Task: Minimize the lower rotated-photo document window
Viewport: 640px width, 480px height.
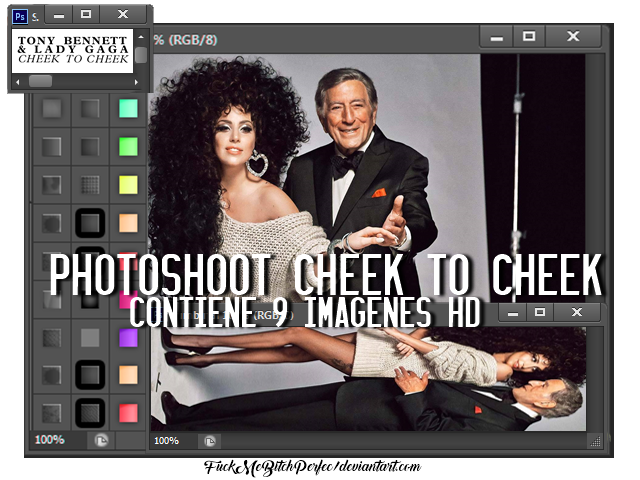Action: [513, 313]
